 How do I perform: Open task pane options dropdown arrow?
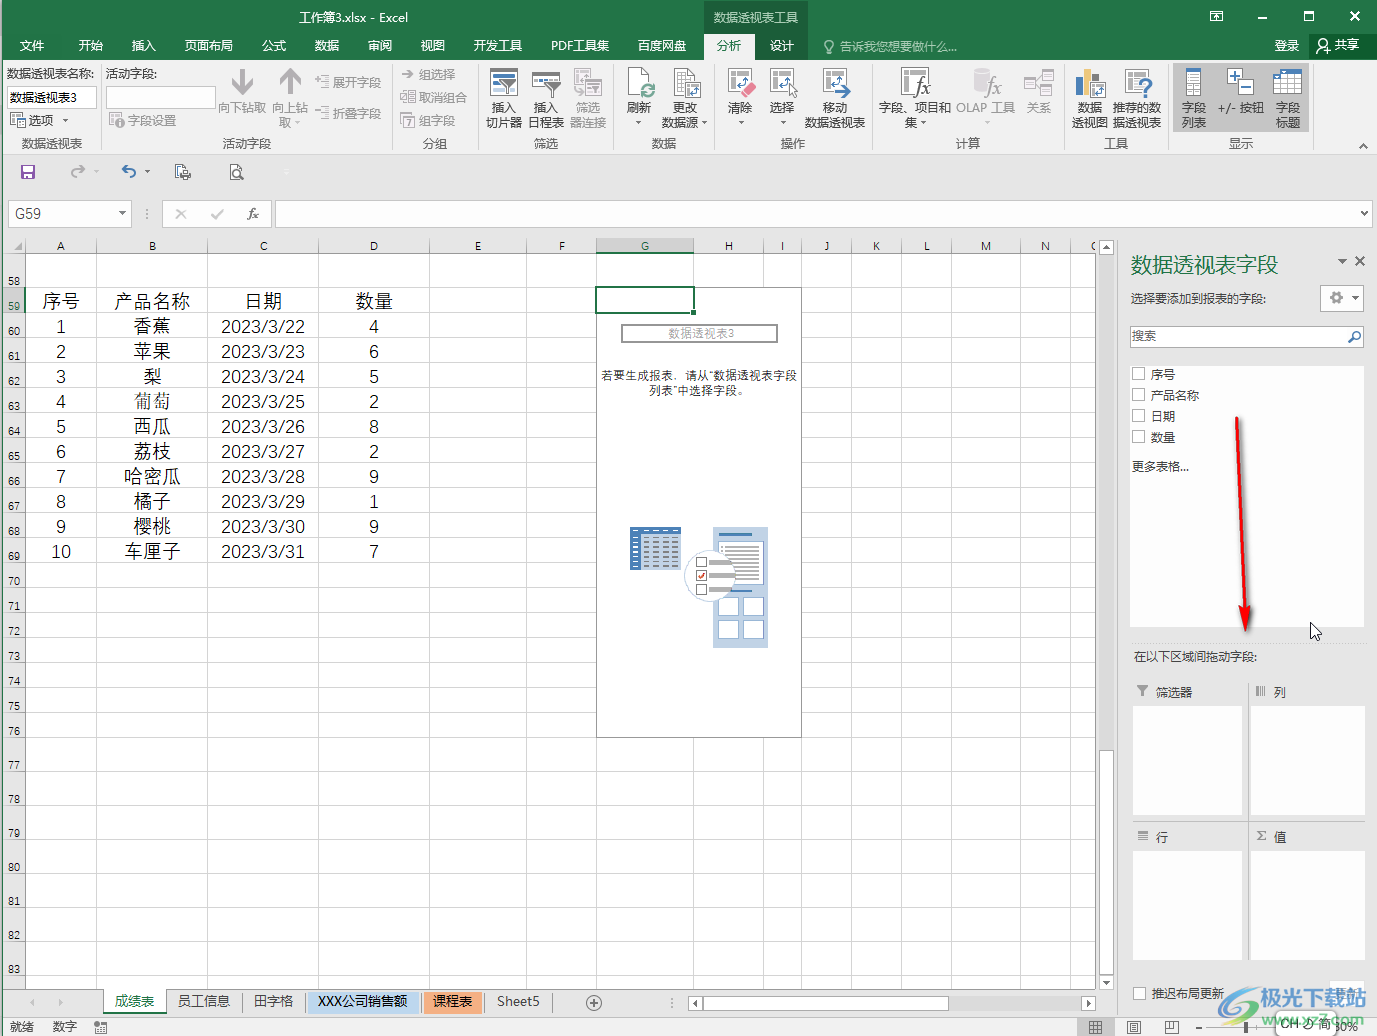pyautogui.click(x=1342, y=261)
